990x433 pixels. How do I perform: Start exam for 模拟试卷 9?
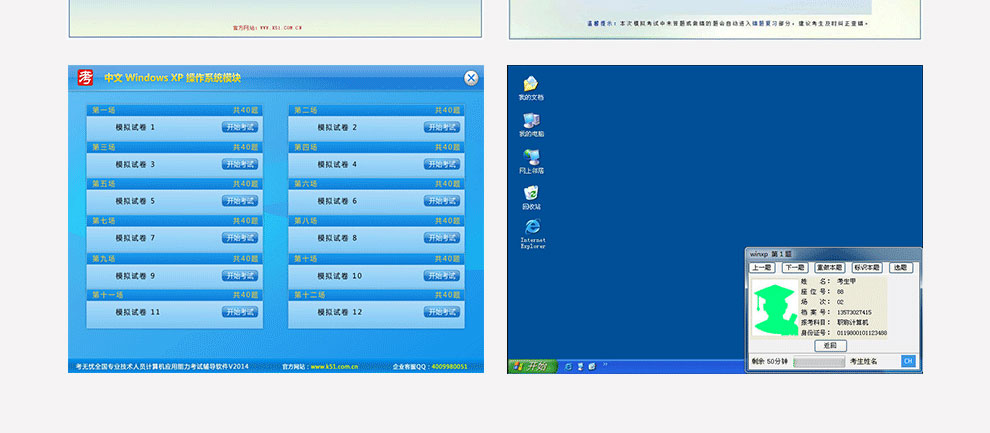(240, 276)
